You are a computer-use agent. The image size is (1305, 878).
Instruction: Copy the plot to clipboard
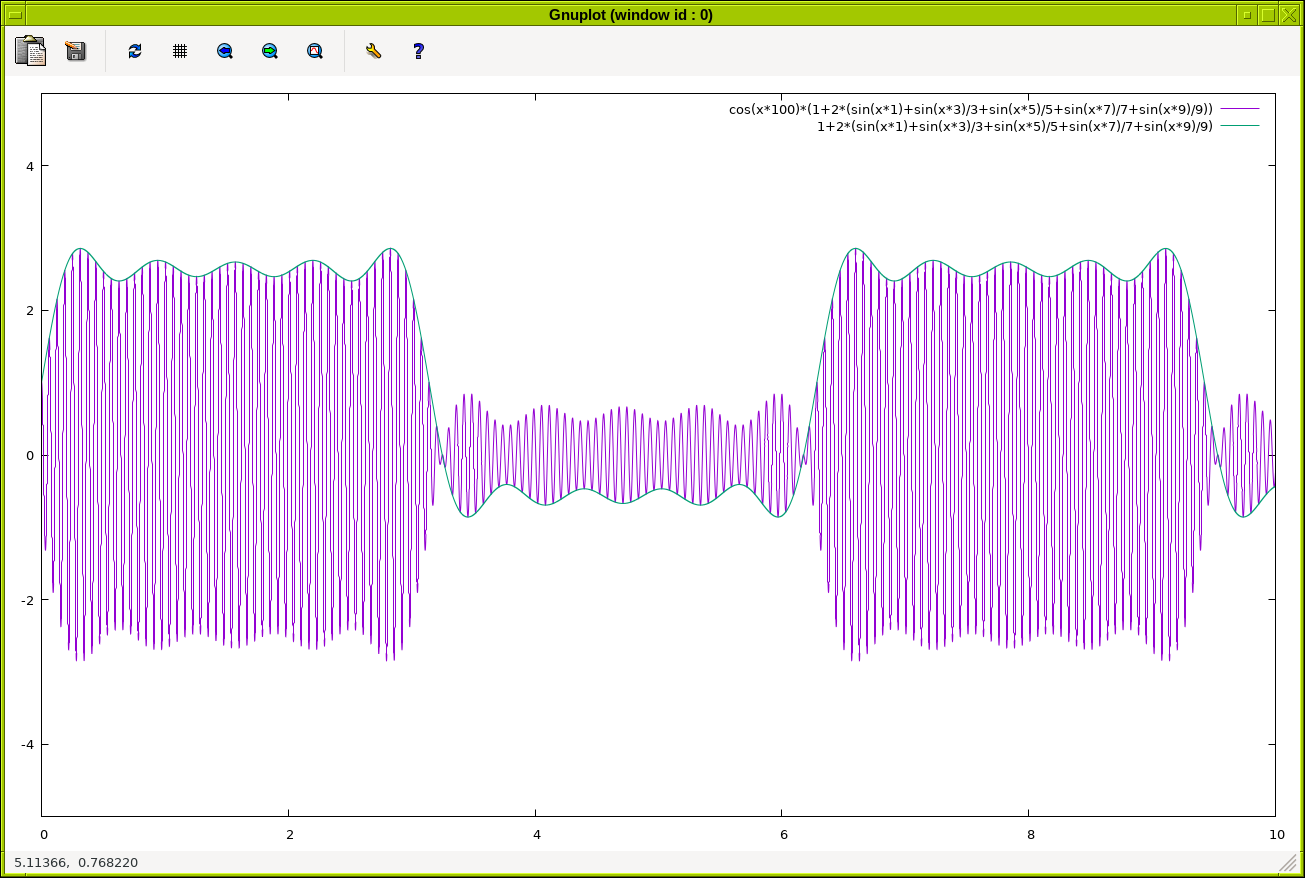[x=30, y=51]
